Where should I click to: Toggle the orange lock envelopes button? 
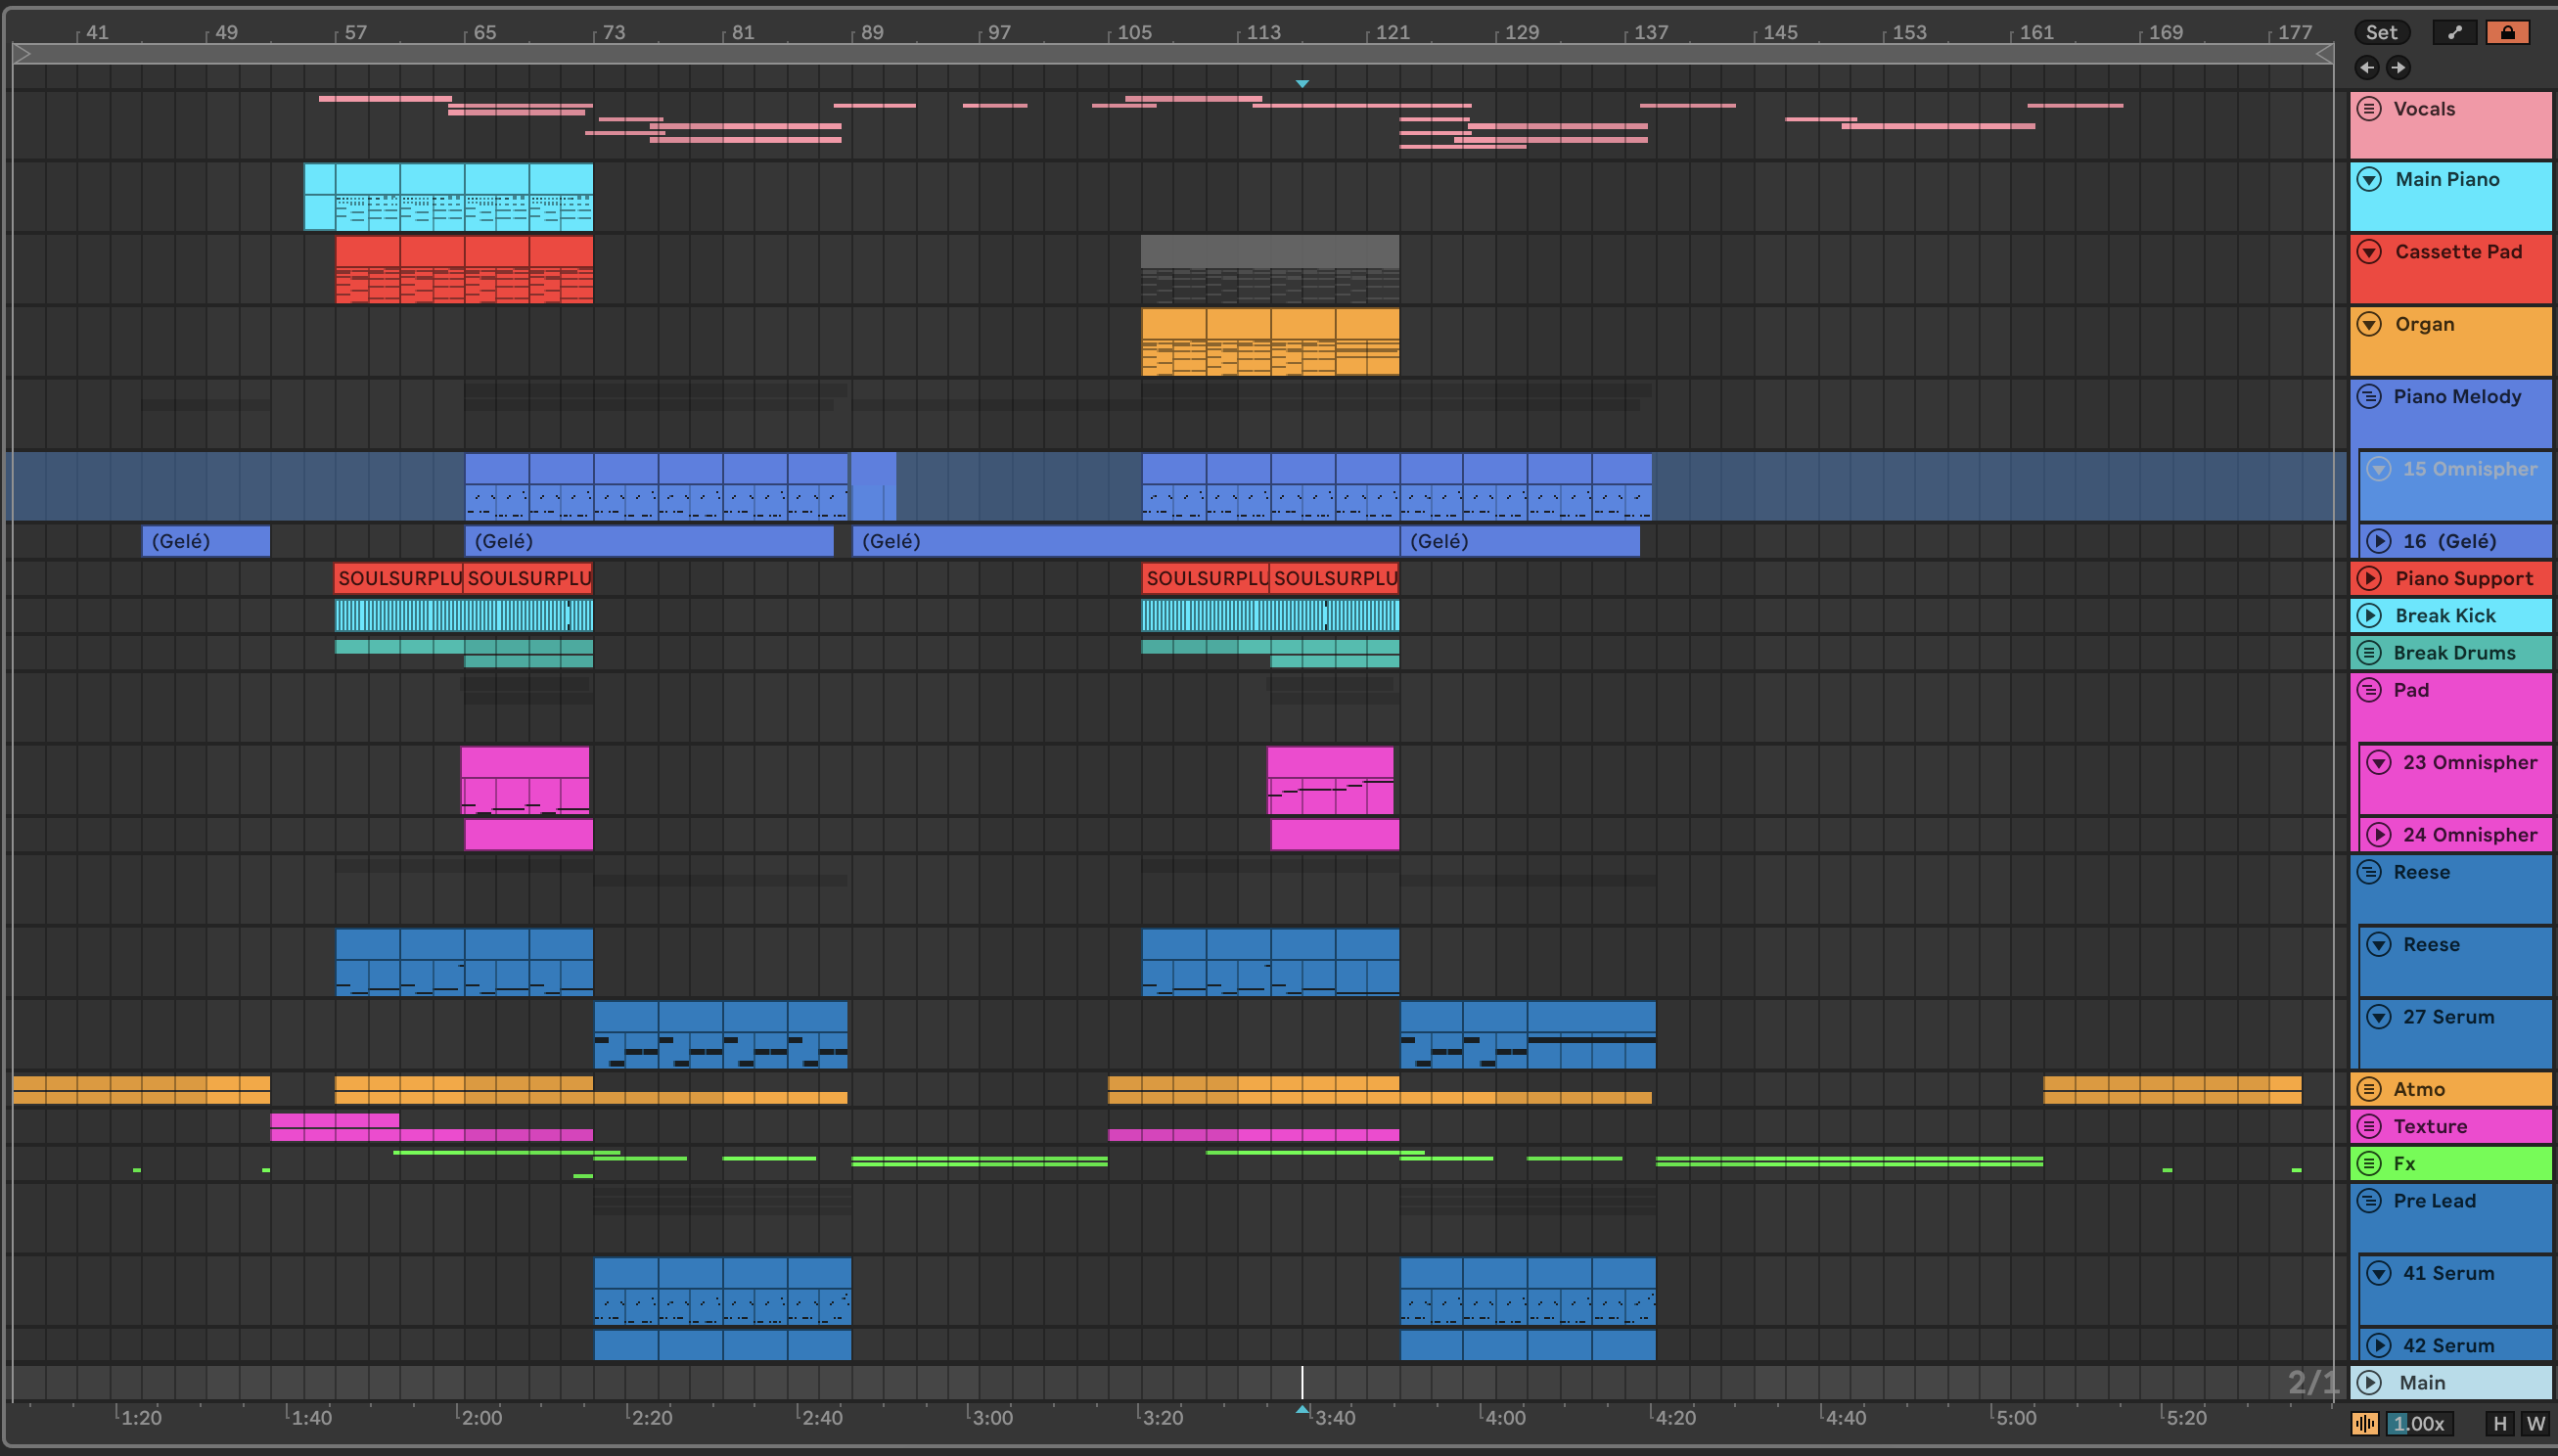click(x=2507, y=32)
